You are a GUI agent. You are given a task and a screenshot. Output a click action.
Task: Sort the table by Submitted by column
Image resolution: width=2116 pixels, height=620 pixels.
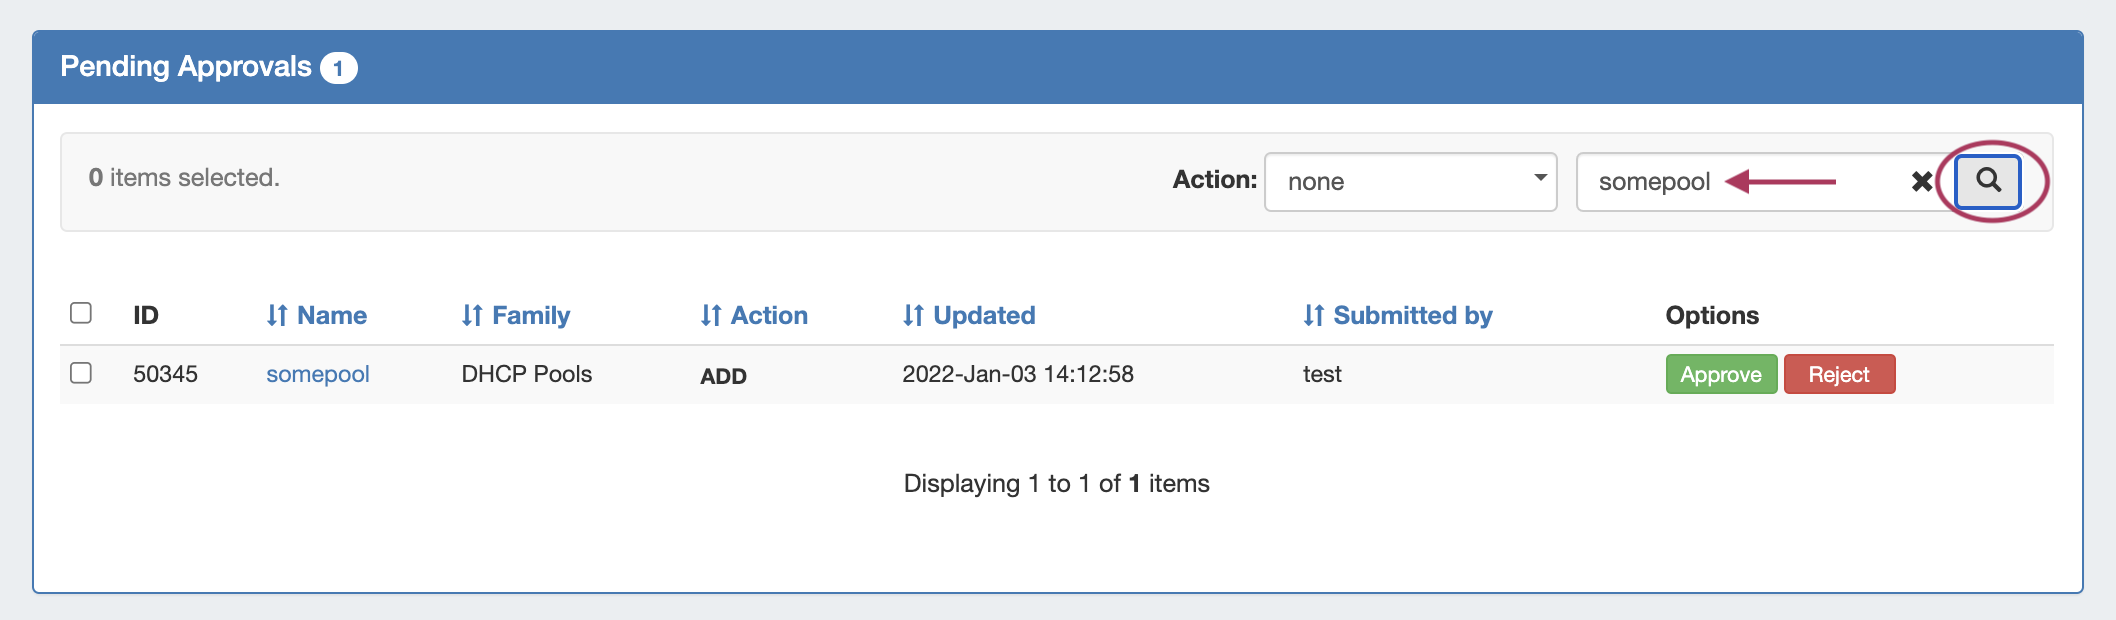coord(1398,316)
